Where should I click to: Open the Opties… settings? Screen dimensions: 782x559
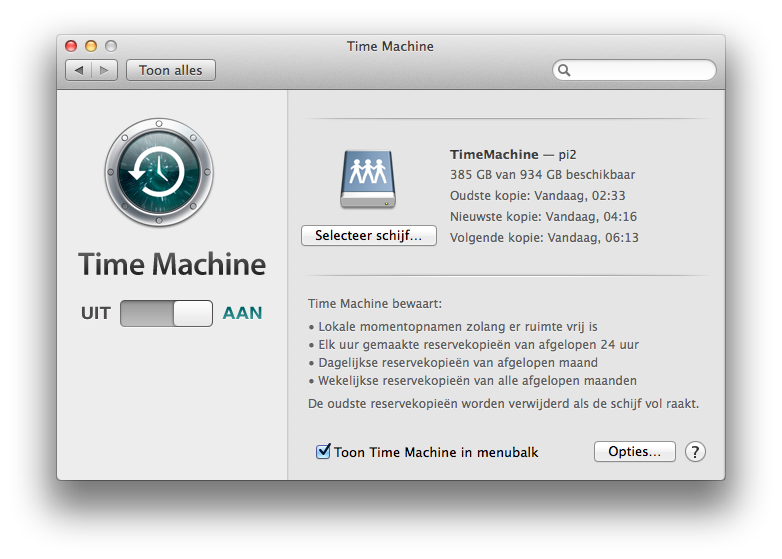coord(634,452)
